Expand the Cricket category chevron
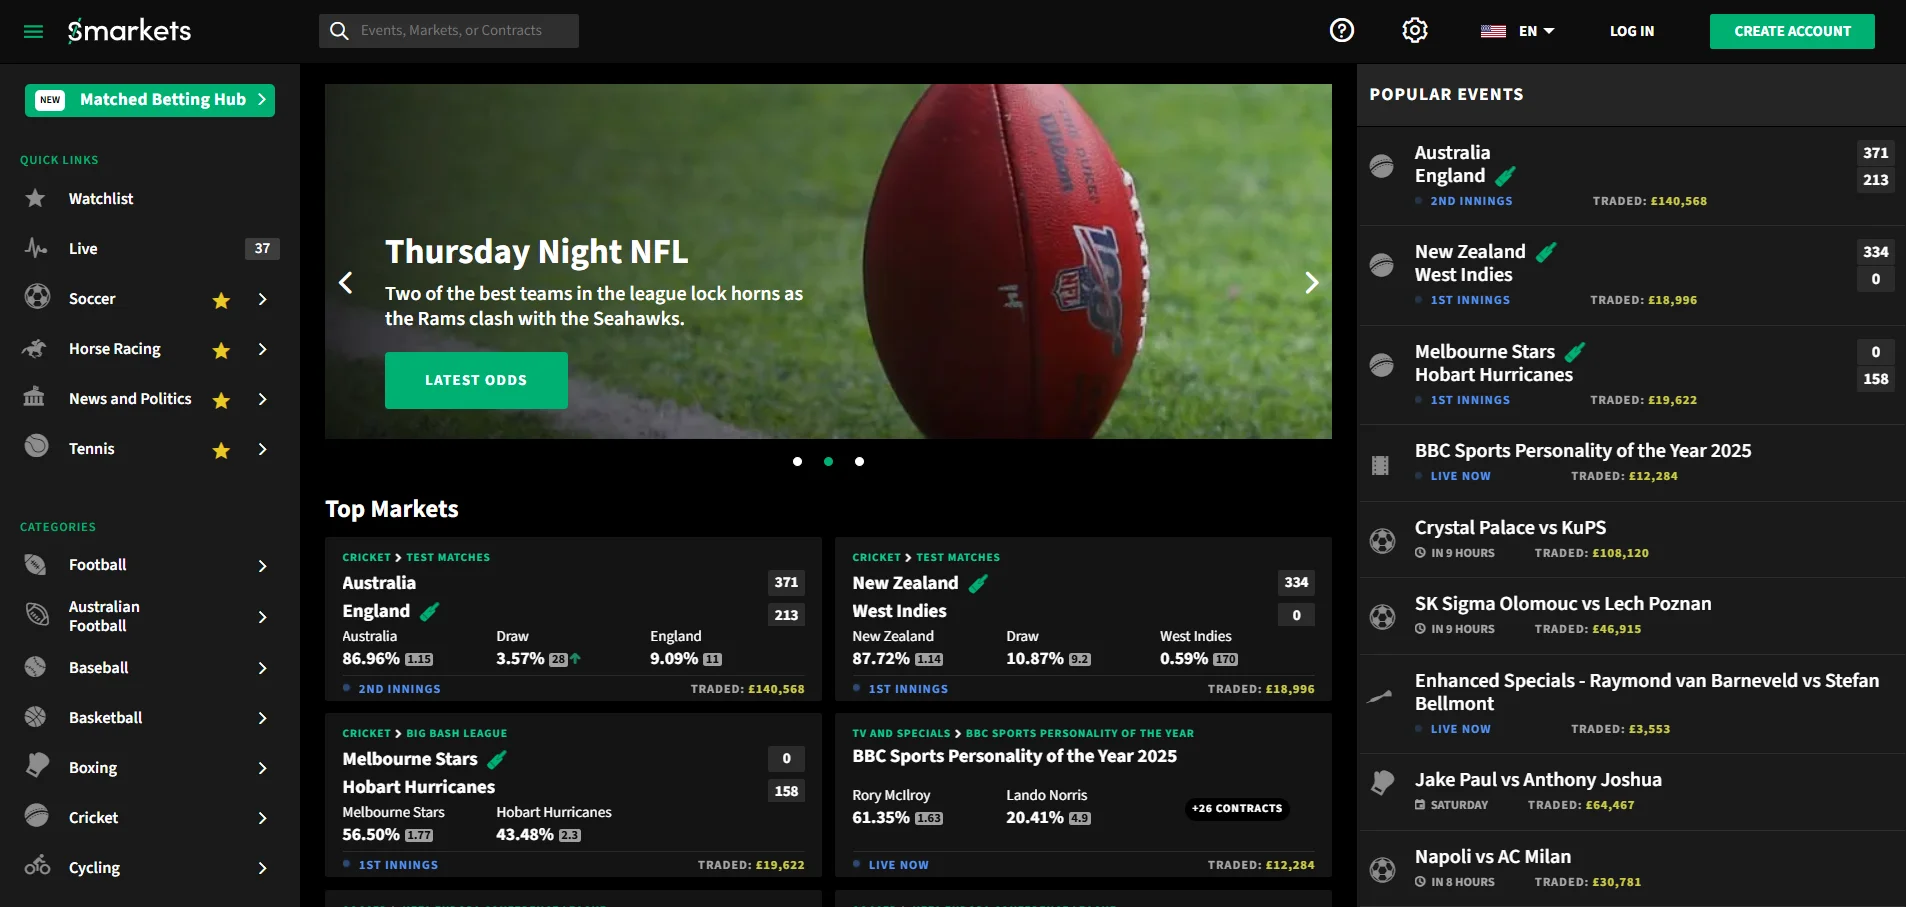1906x907 pixels. 262,818
